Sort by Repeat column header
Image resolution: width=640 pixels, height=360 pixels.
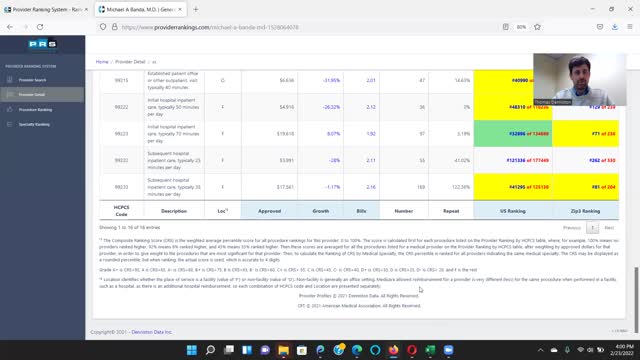[x=451, y=211]
